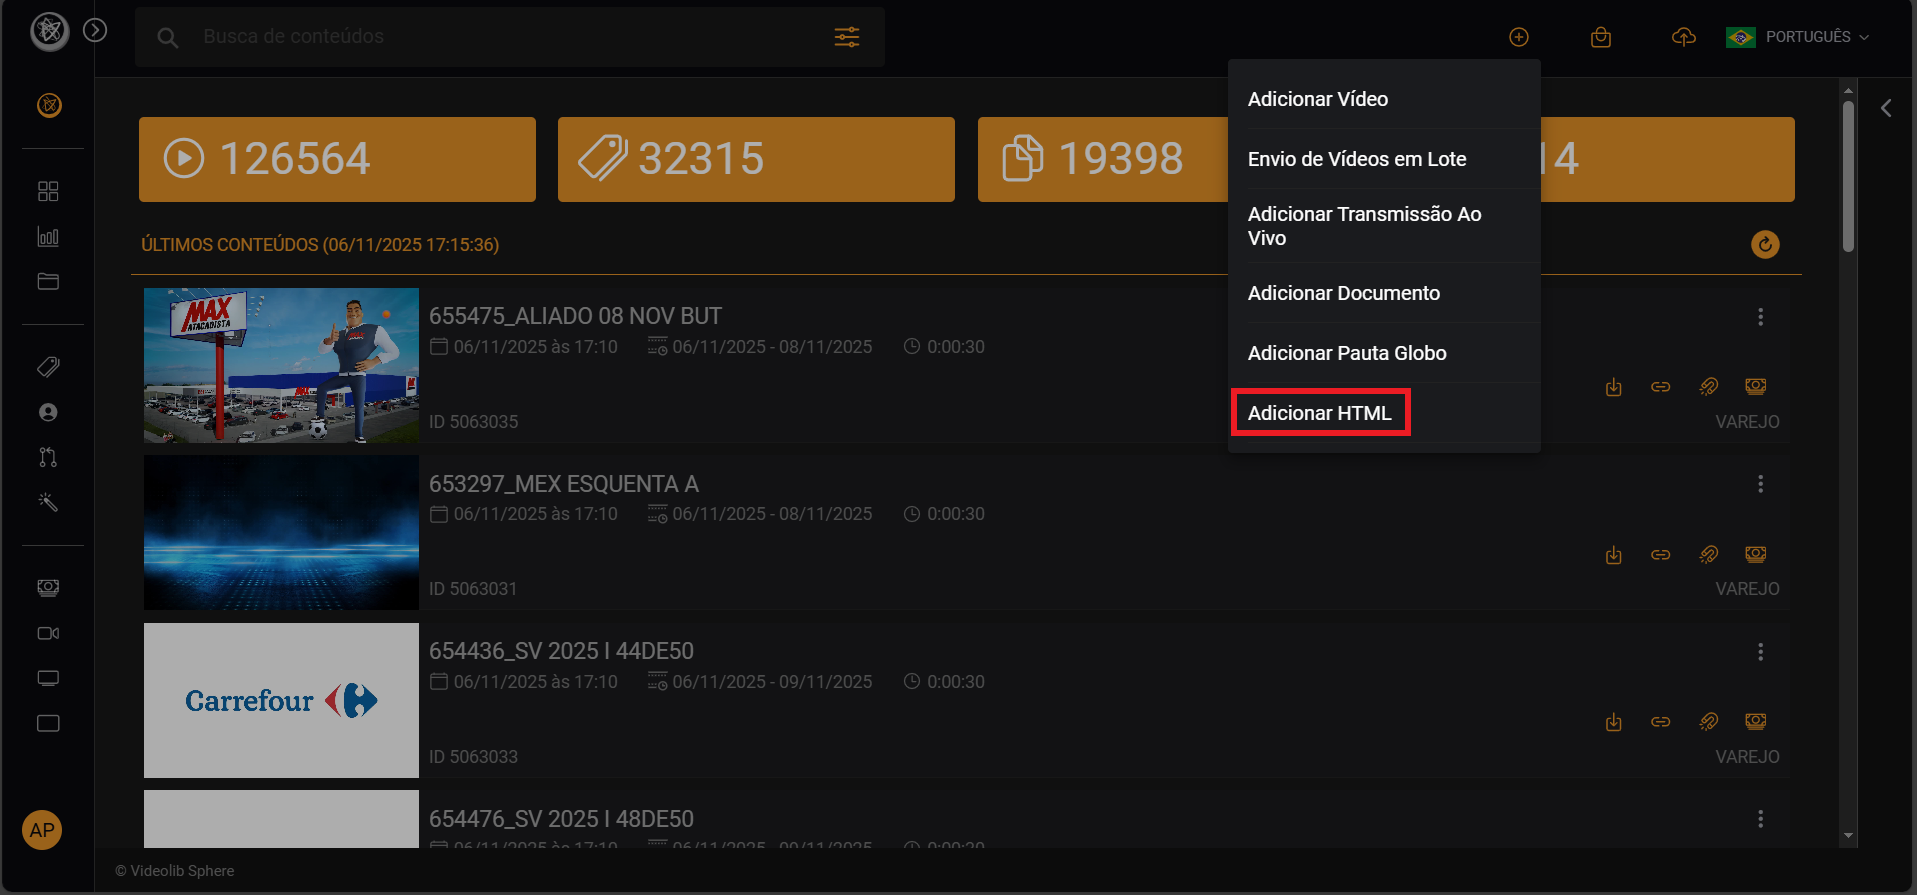Image resolution: width=1917 pixels, height=895 pixels.
Task: Open title 654476_SV 2025 I 48DE50
Action: (x=561, y=819)
